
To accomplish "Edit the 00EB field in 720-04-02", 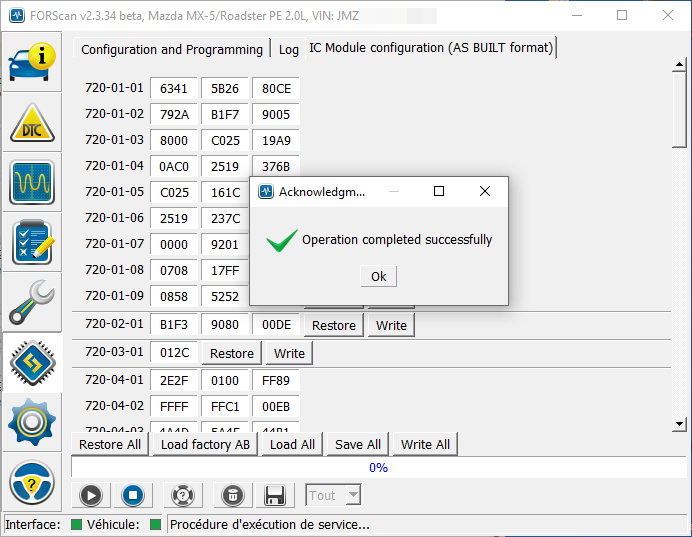I will click(276, 407).
